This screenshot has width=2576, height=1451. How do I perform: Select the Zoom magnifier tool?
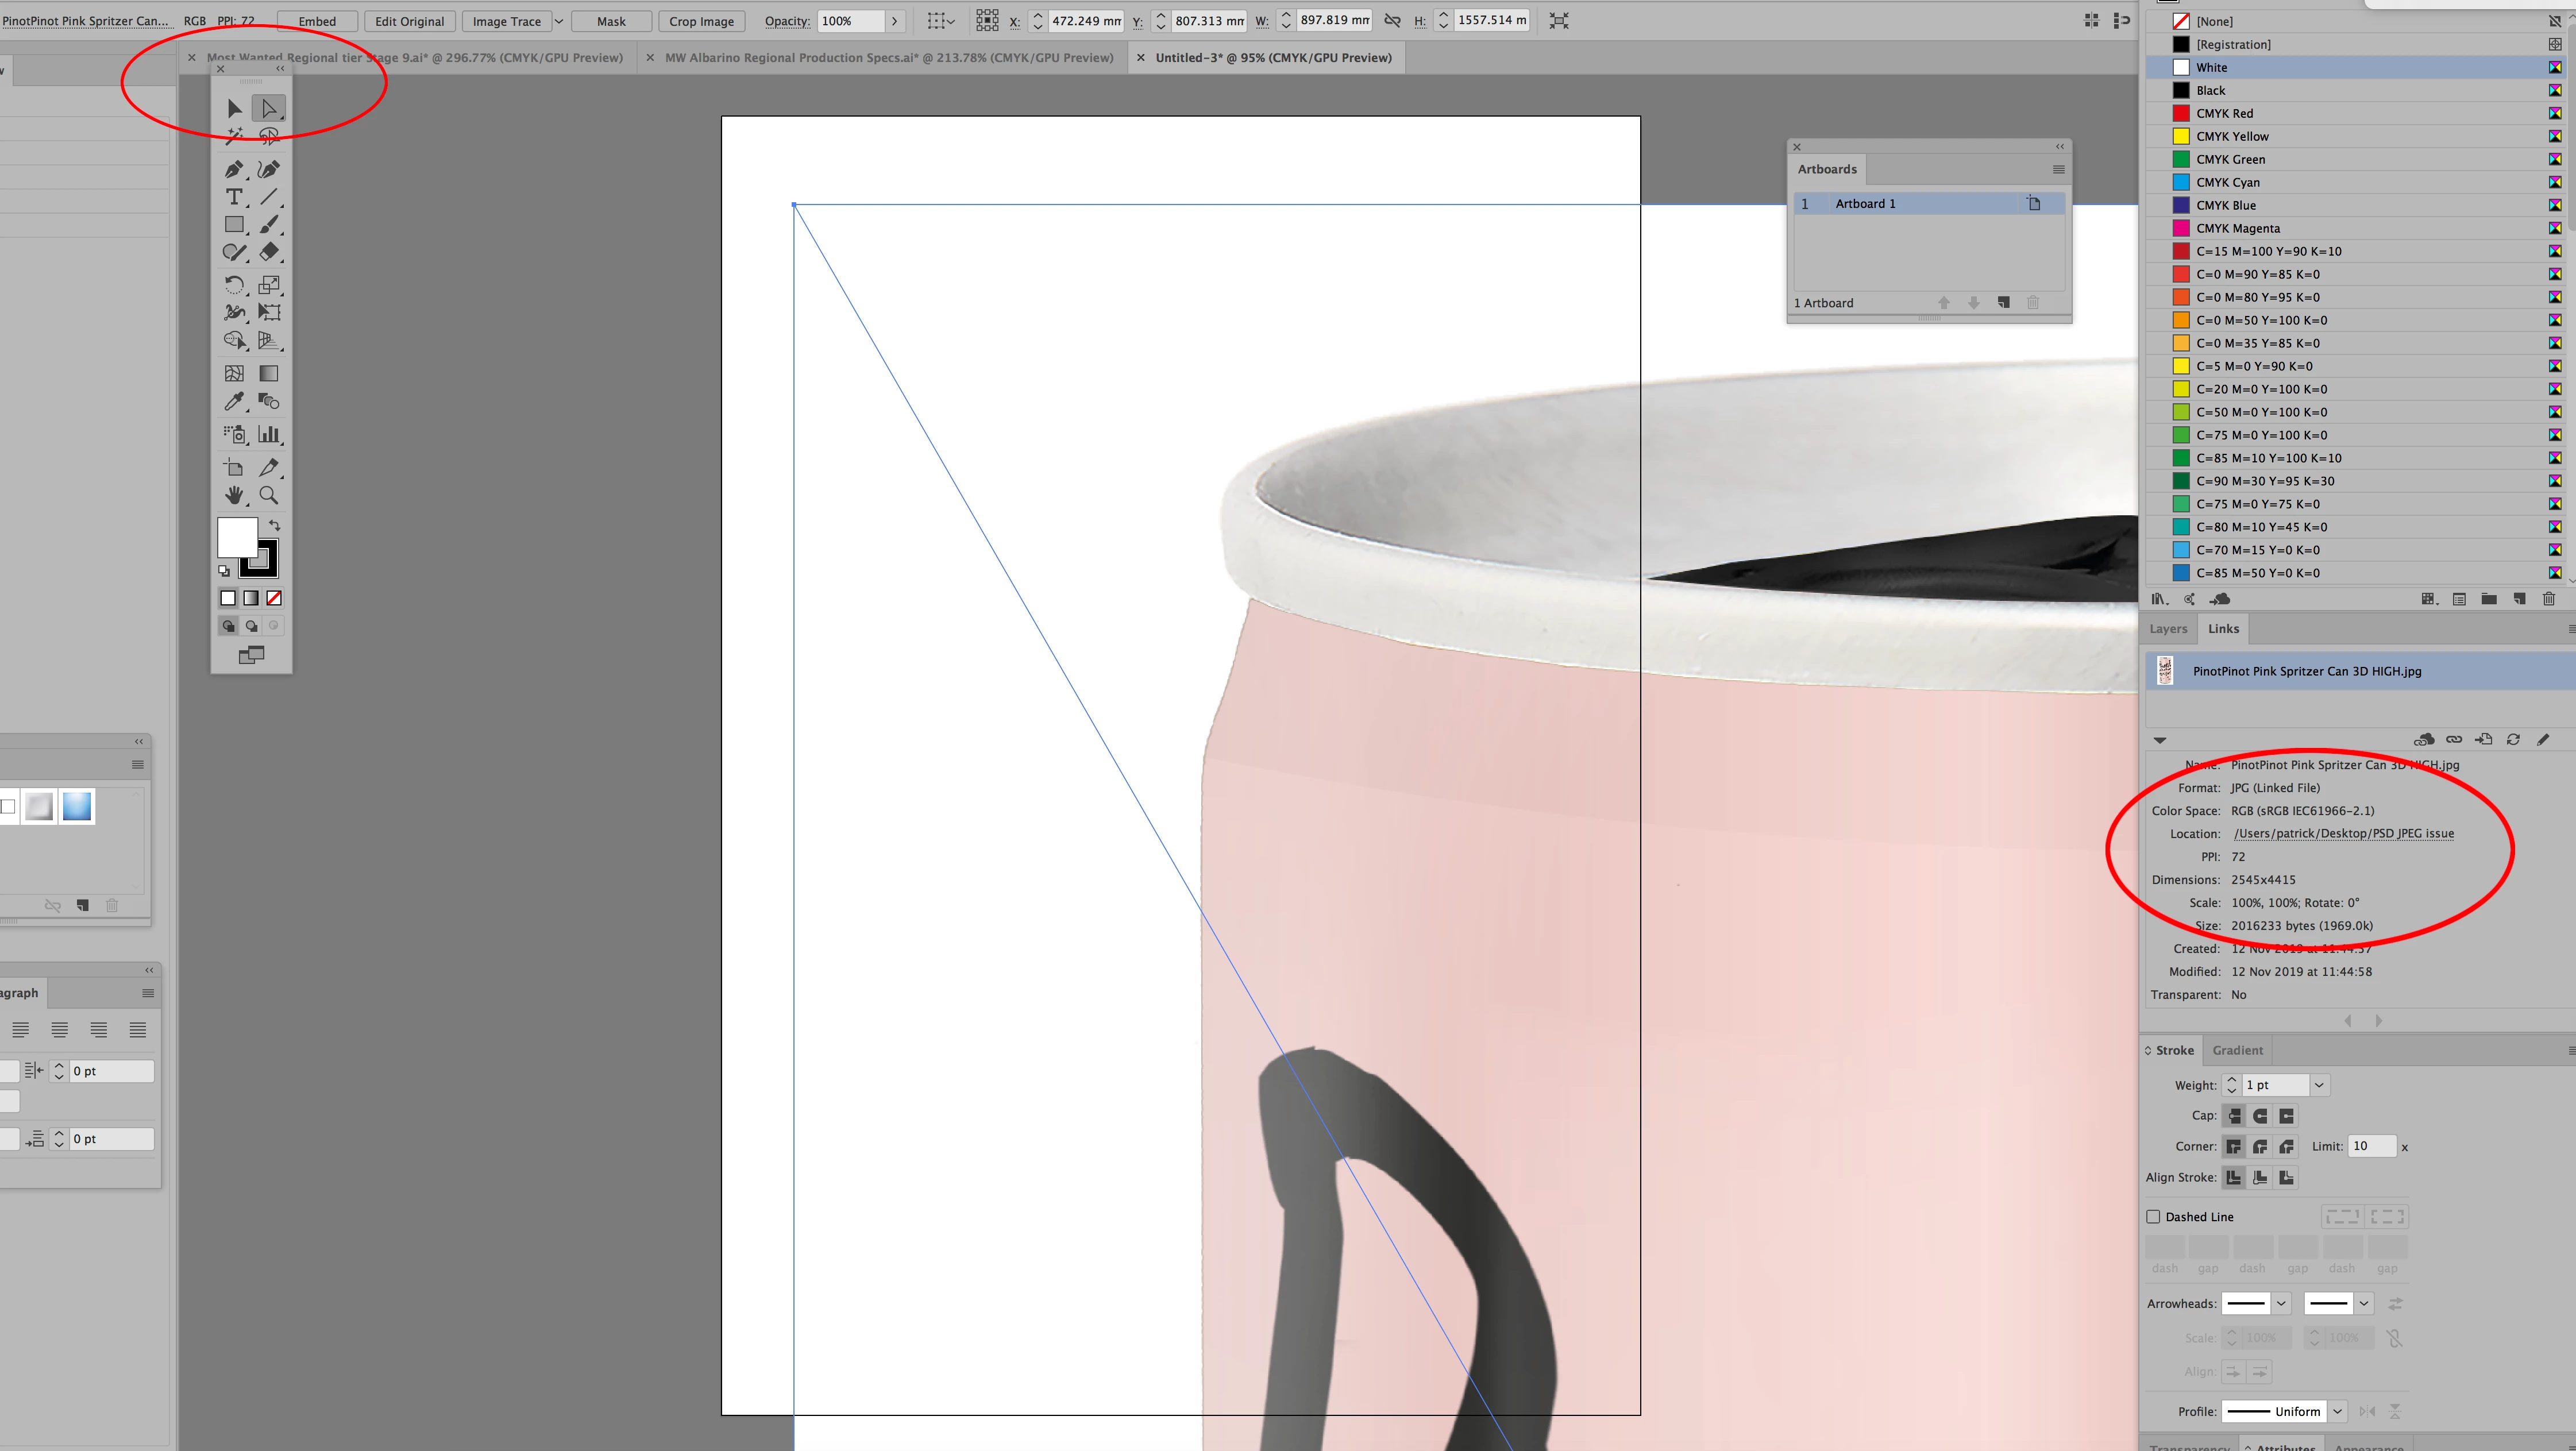(x=269, y=495)
